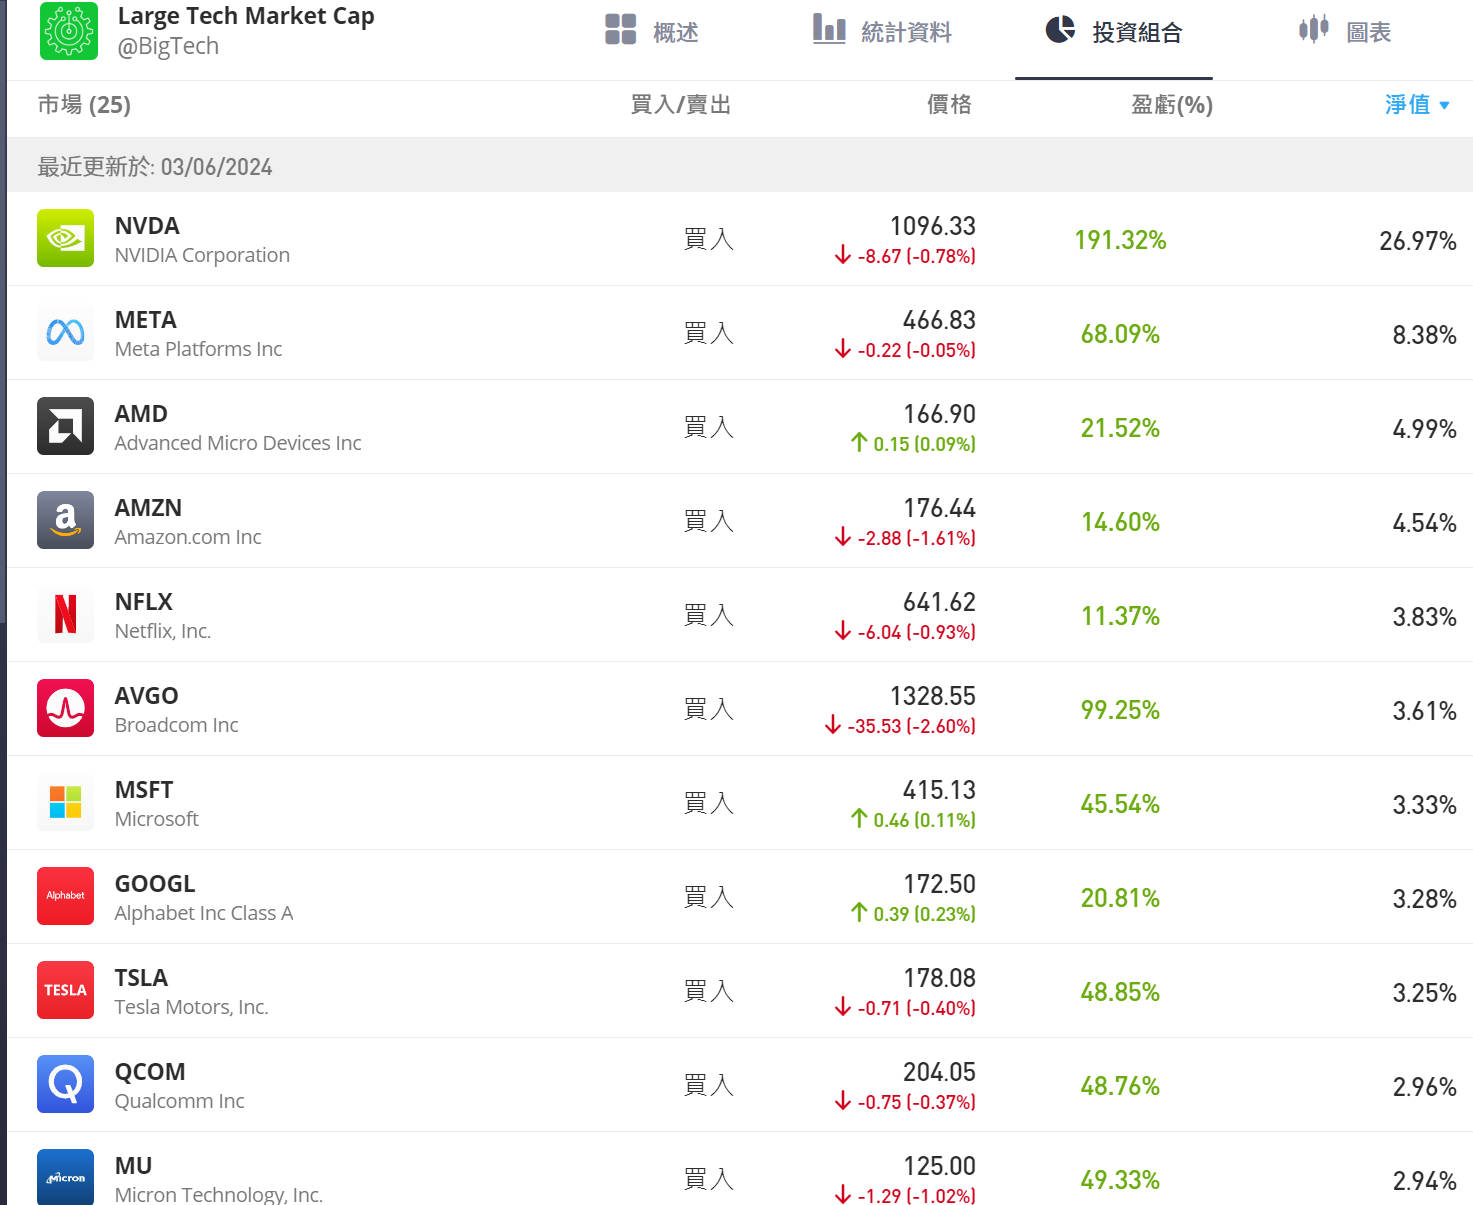Click the Large Tech Market Cap title
Image resolution: width=1473 pixels, height=1205 pixels.
(x=246, y=16)
